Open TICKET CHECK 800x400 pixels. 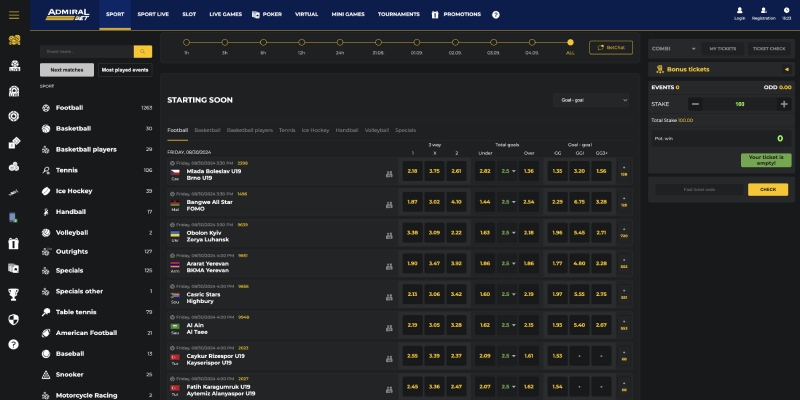click(x=769, y=48)
